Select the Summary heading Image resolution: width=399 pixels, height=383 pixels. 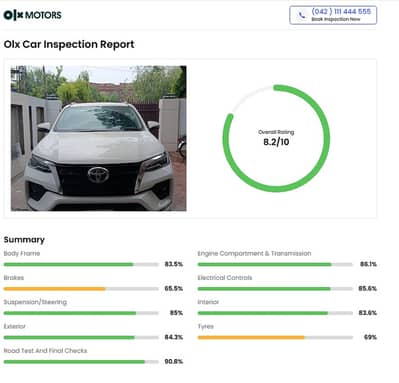point(24,240)
